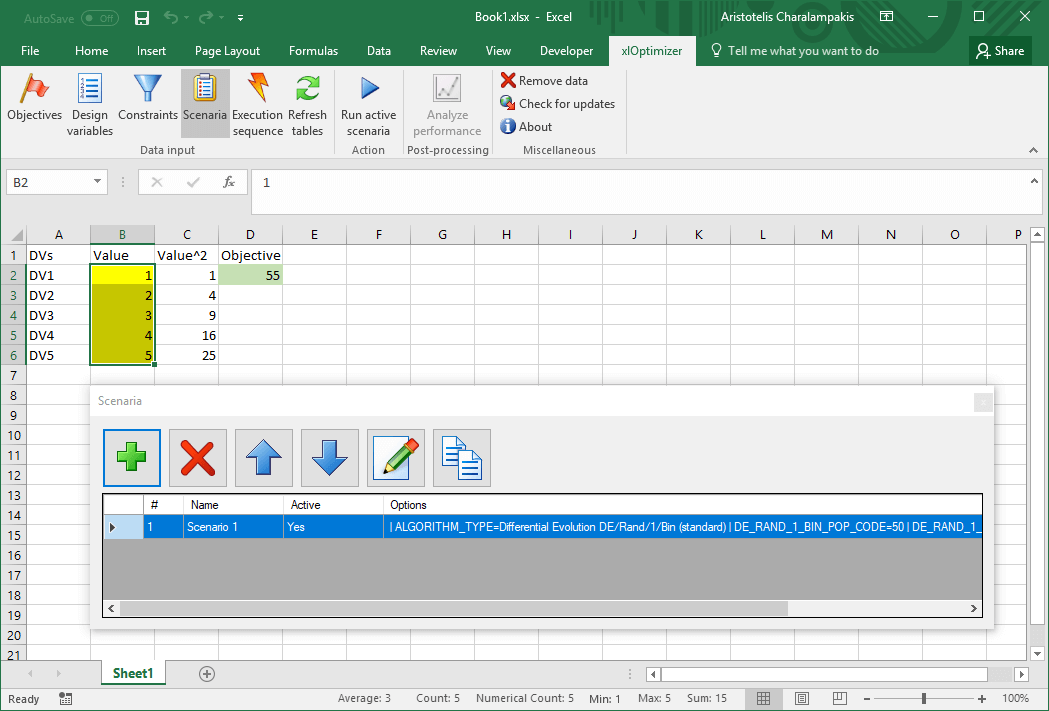Delete scenario with red X button

coord(198,458)
